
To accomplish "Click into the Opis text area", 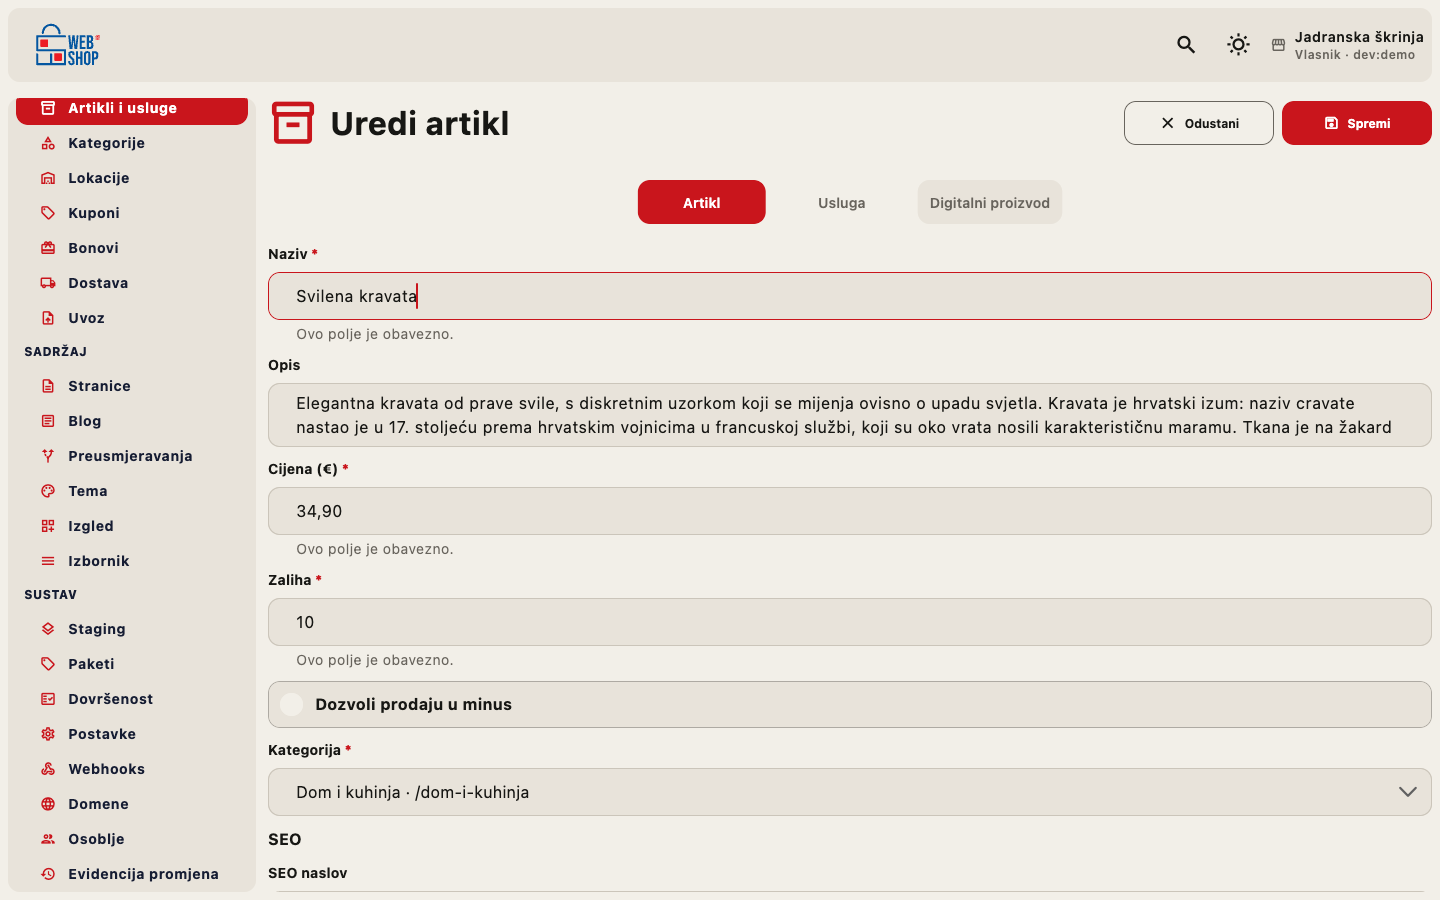I will [x=850, y=415].
